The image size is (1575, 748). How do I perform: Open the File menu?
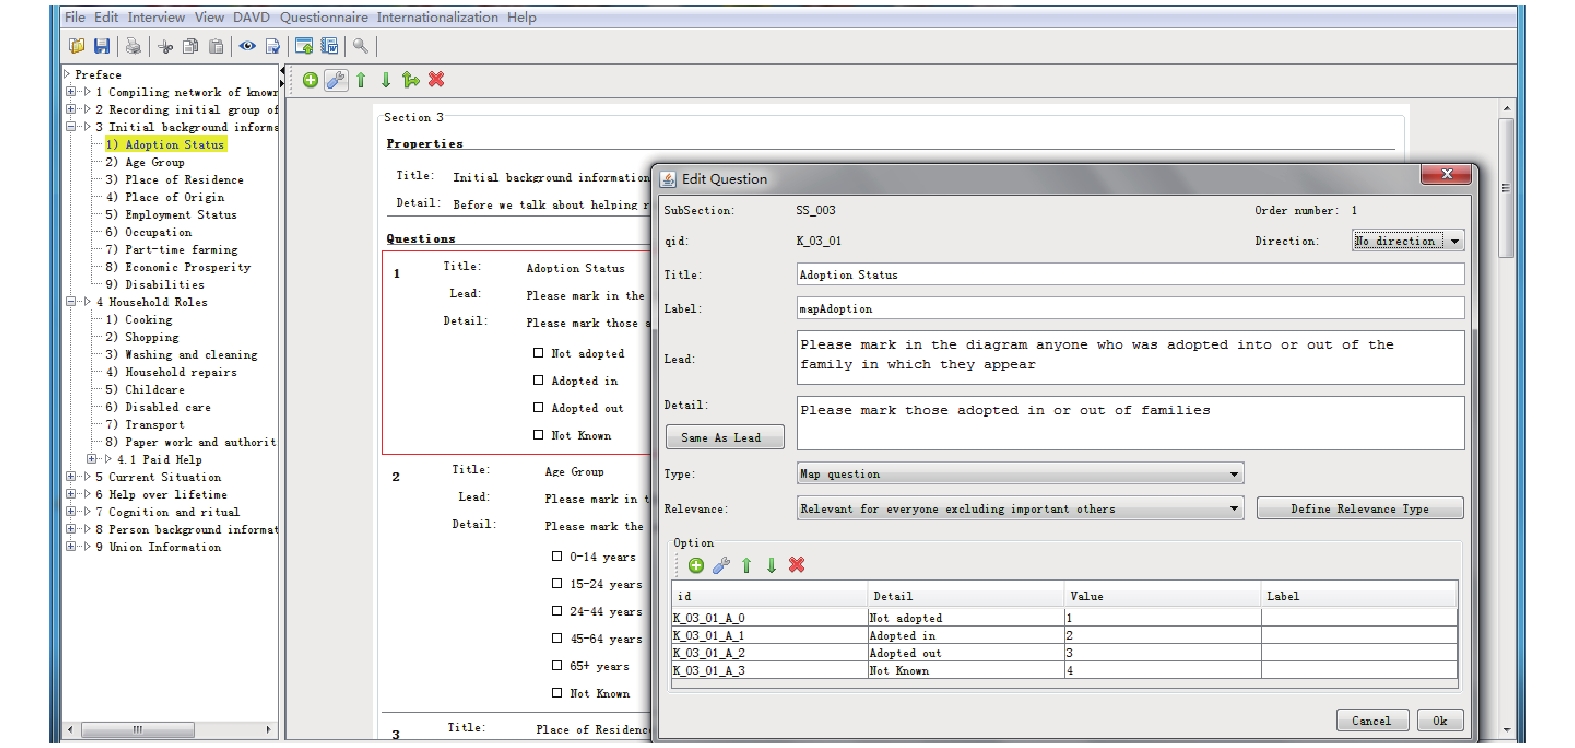coord(75,17)
